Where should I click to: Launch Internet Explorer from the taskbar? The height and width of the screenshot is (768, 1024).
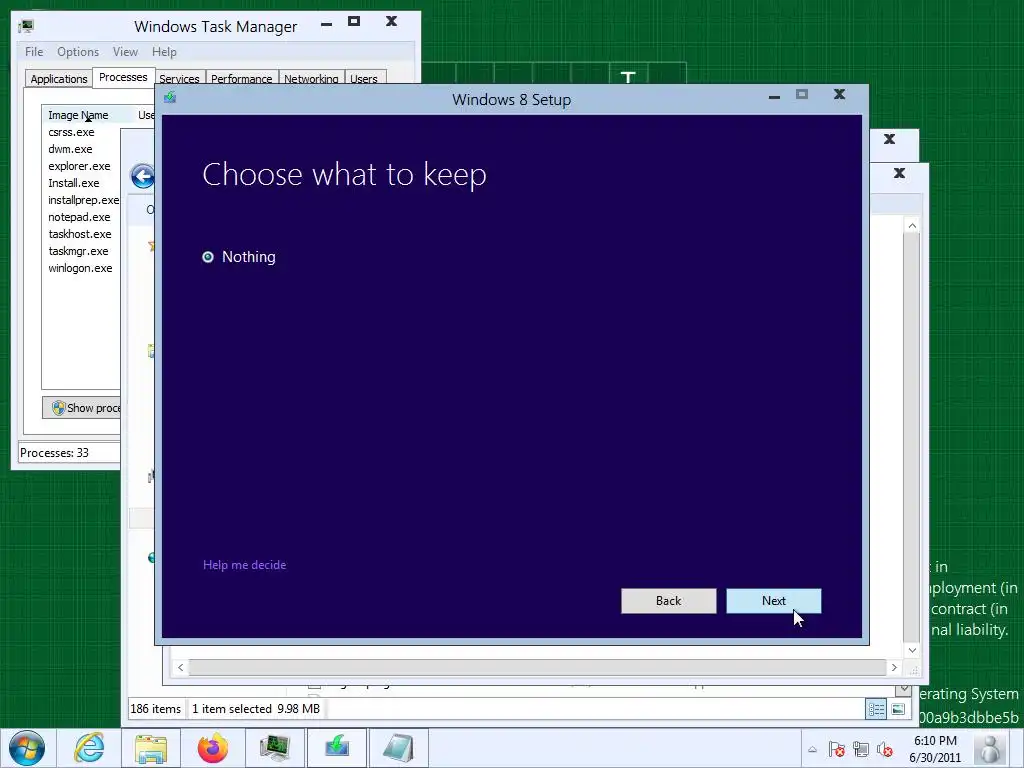(89, 748)
